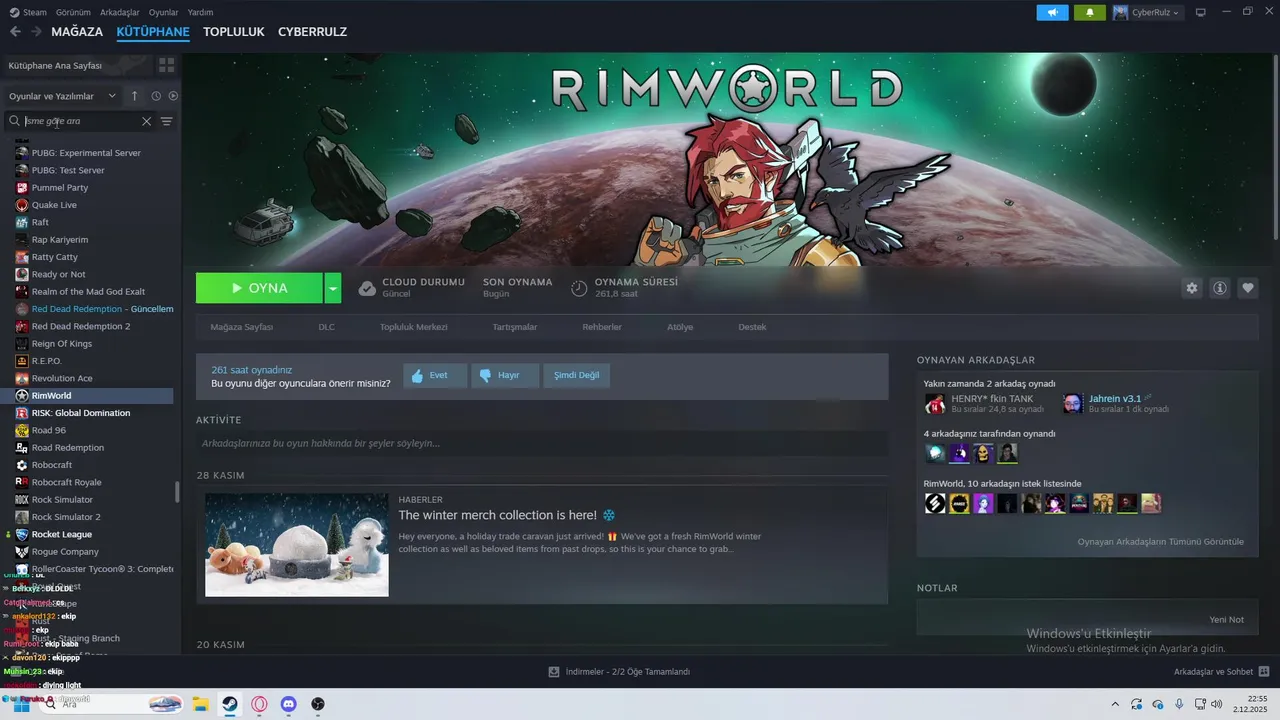Image resolution: width=1280 pixels, height=720 pixels.
Task: Select Rocket League in the library list
Action: click(x=62, y=534)
